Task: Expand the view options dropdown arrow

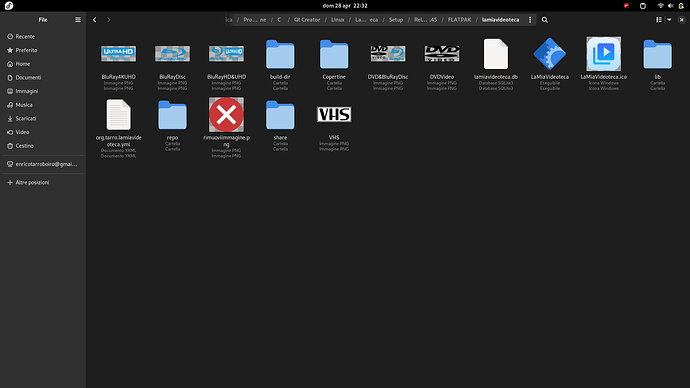Action: 669,20
